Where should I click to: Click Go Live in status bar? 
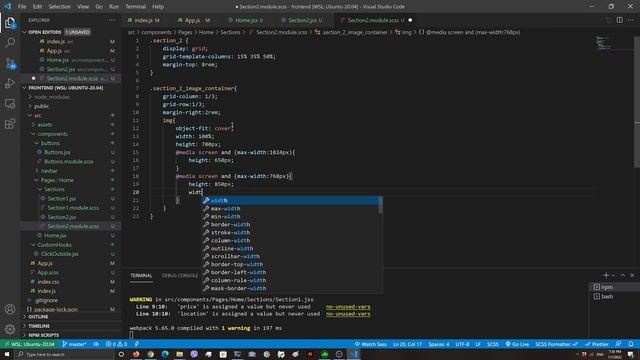517,344
